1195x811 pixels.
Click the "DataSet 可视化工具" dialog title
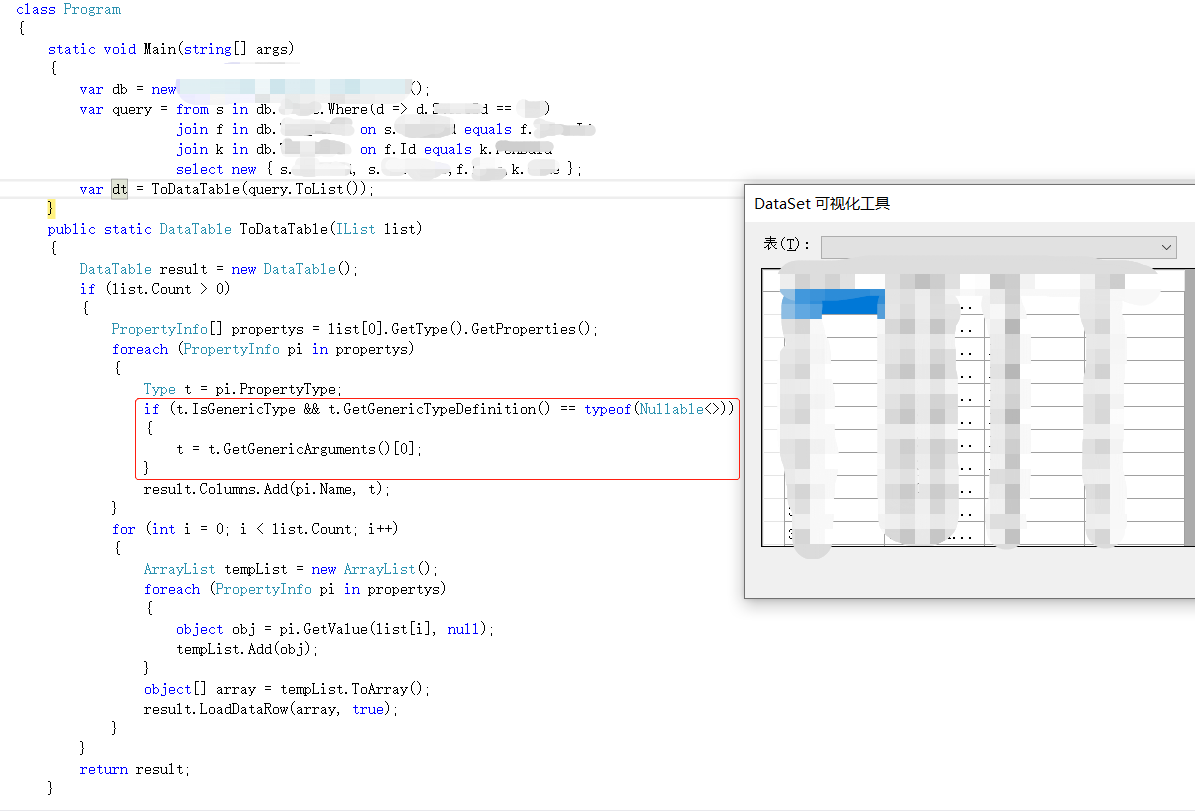click(x=822, y=204)
